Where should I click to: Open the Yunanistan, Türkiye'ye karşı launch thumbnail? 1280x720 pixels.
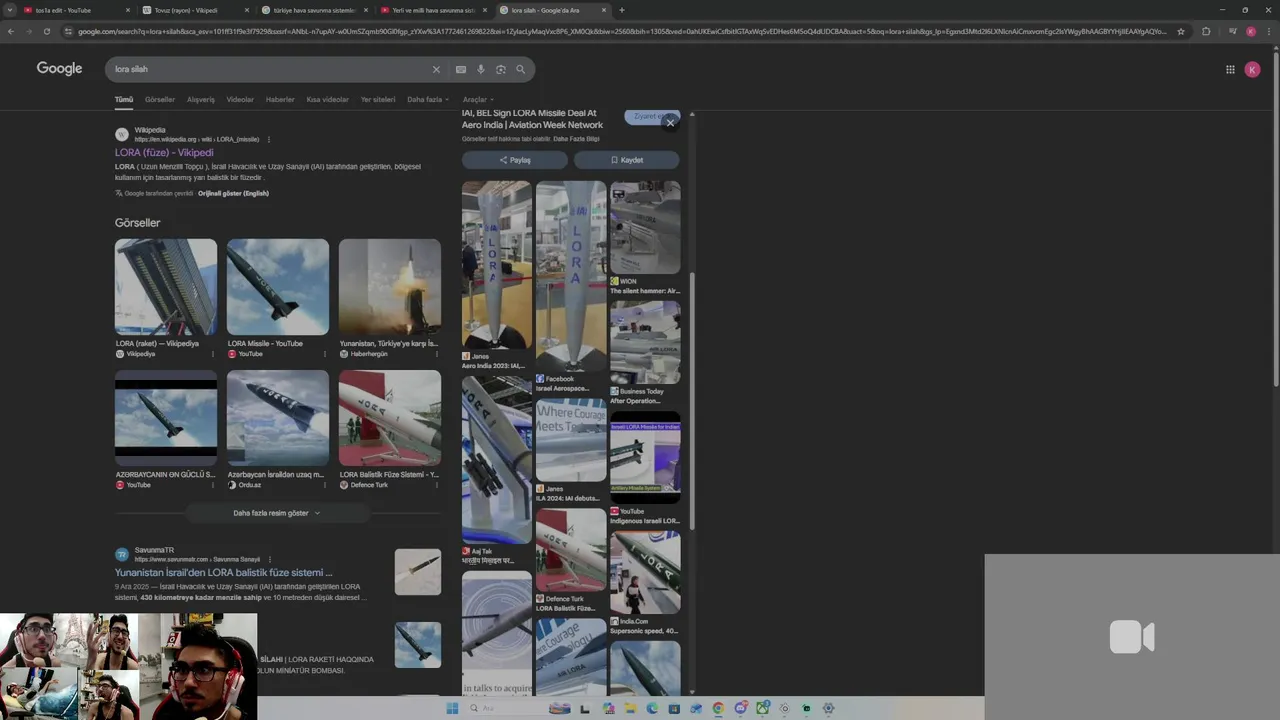pos(390,287)
